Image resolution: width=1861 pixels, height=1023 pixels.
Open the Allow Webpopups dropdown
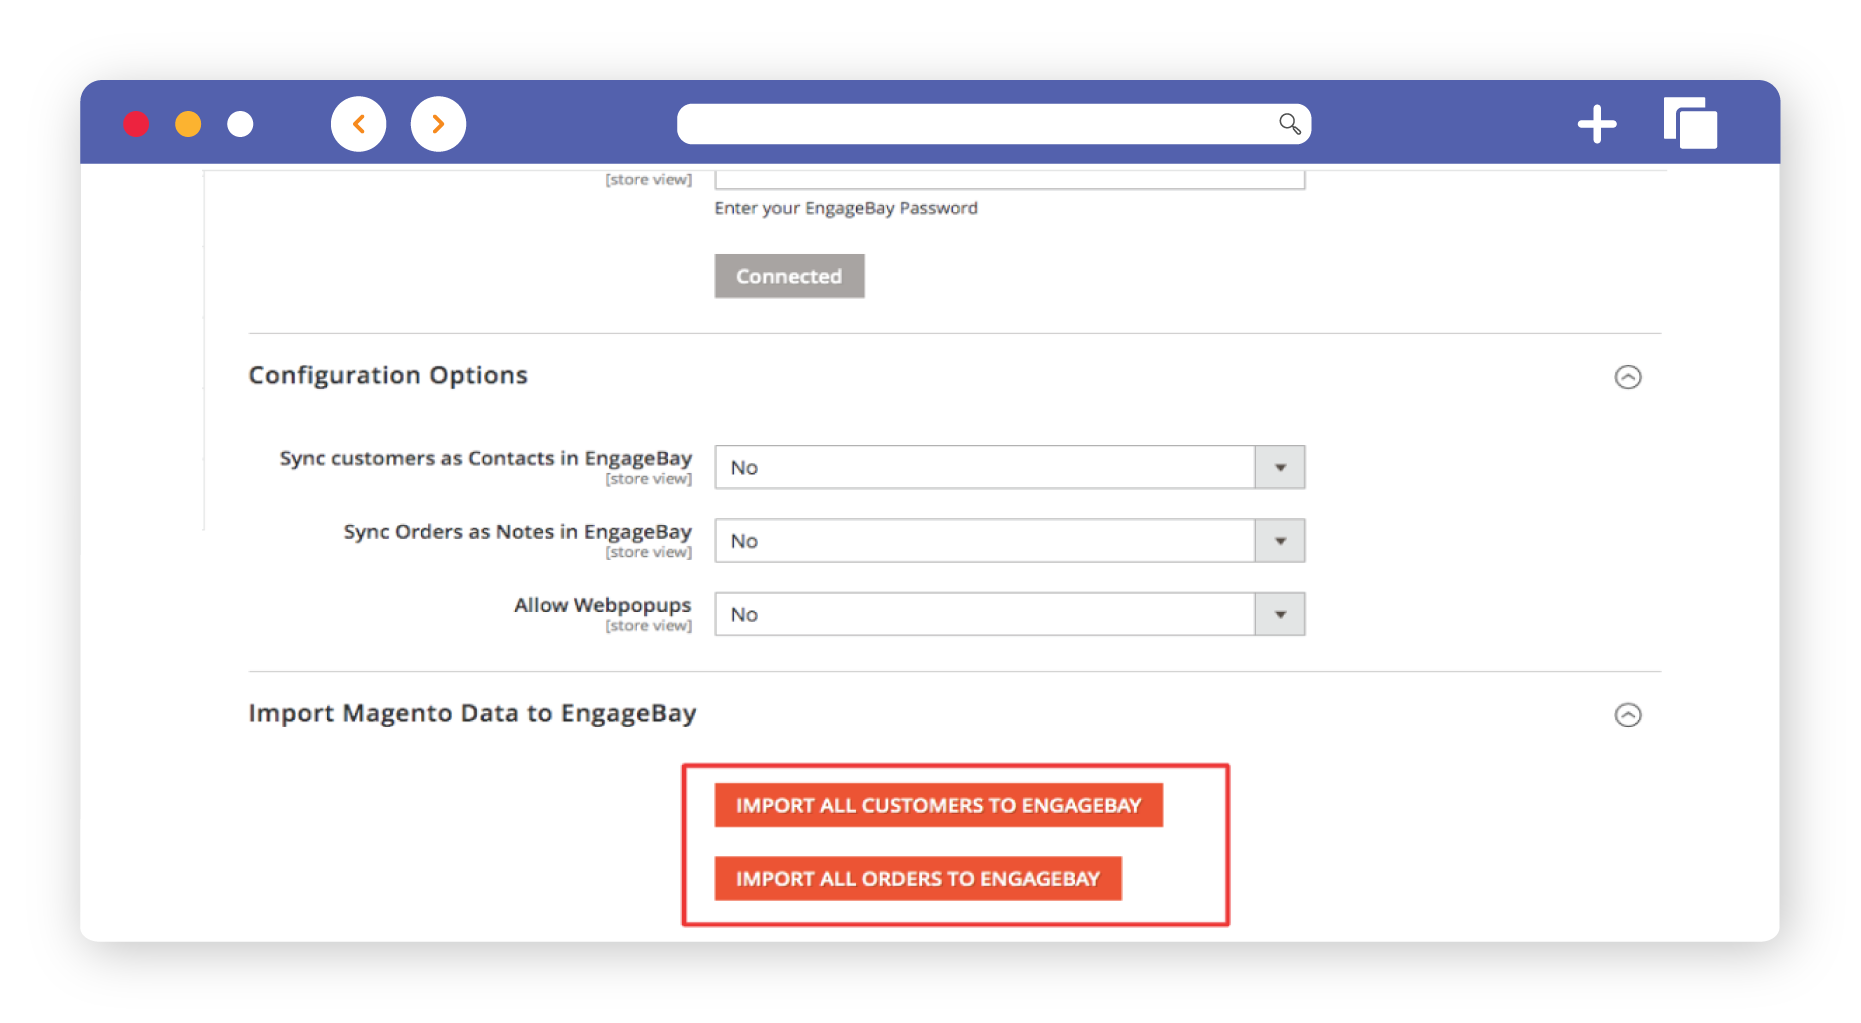pos(1009,615)
